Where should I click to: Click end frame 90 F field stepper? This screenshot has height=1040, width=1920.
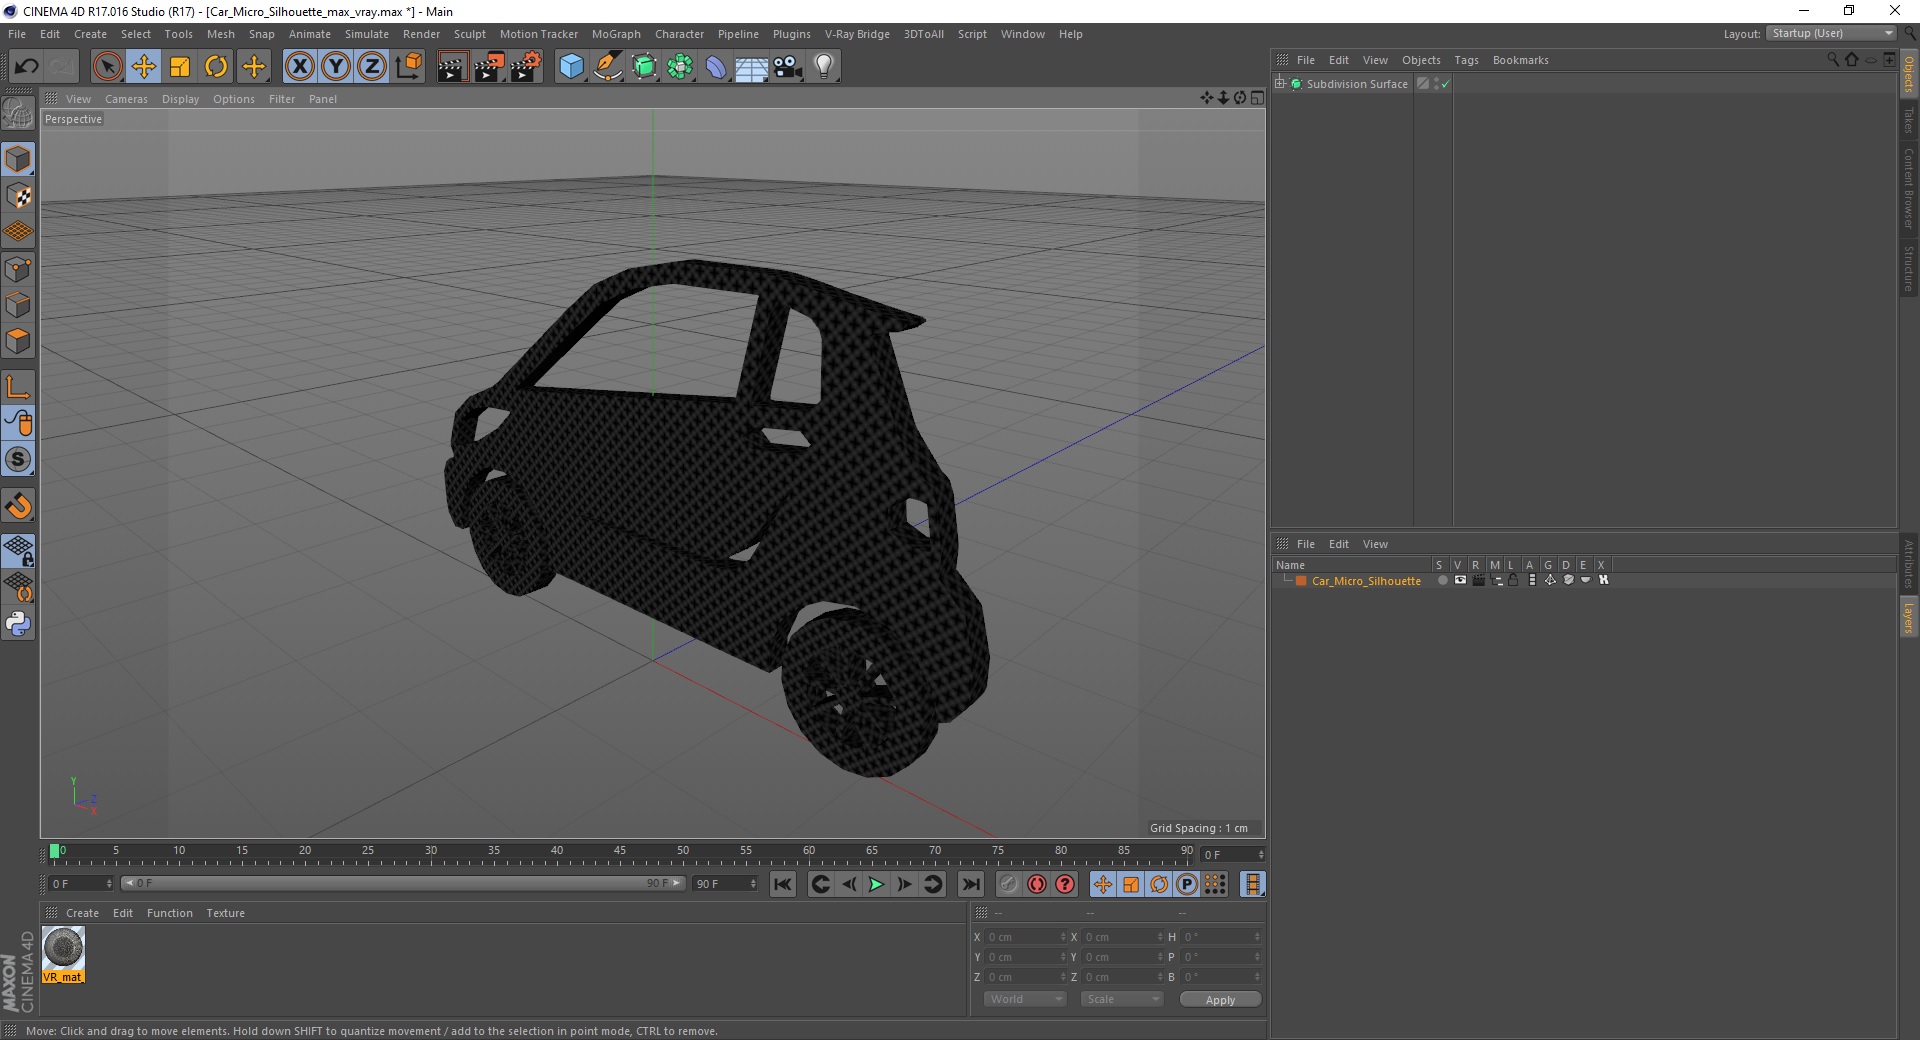753,884
